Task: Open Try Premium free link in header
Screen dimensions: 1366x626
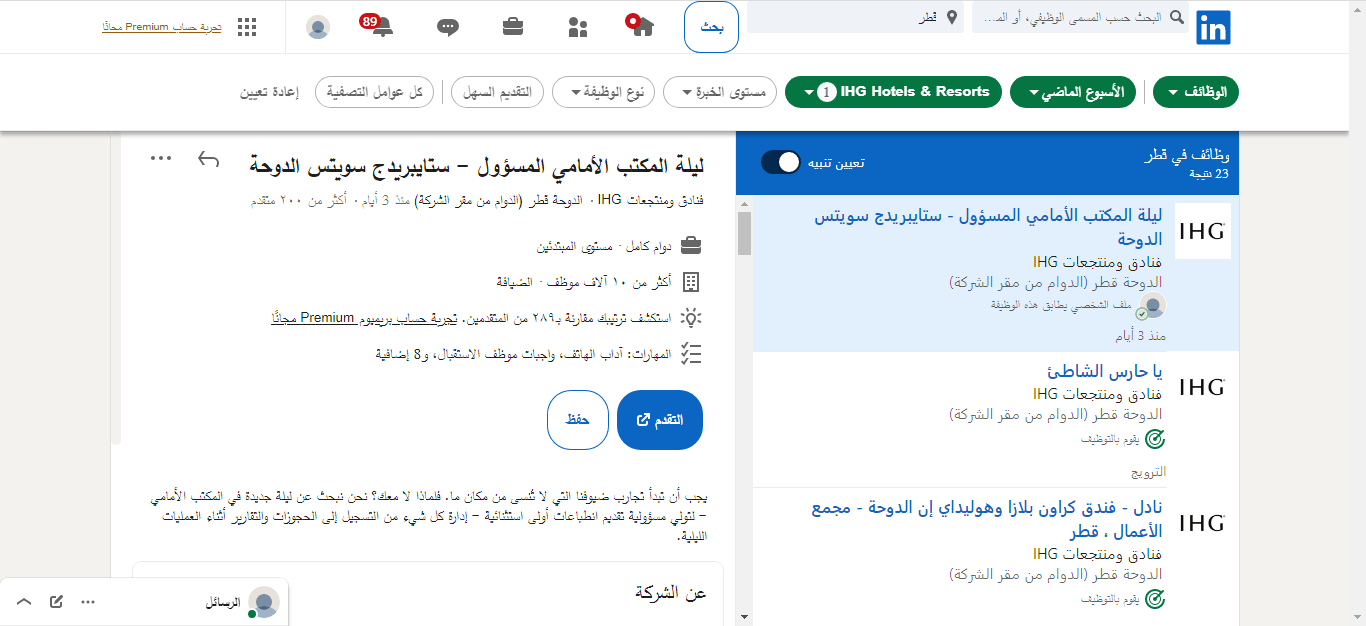Action: (162, 27)
